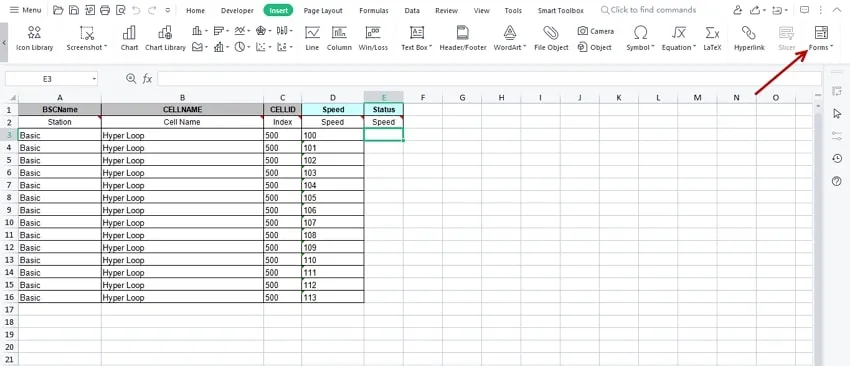
Task: Expand the Screenshot dropdown
Action: [87, 38]
